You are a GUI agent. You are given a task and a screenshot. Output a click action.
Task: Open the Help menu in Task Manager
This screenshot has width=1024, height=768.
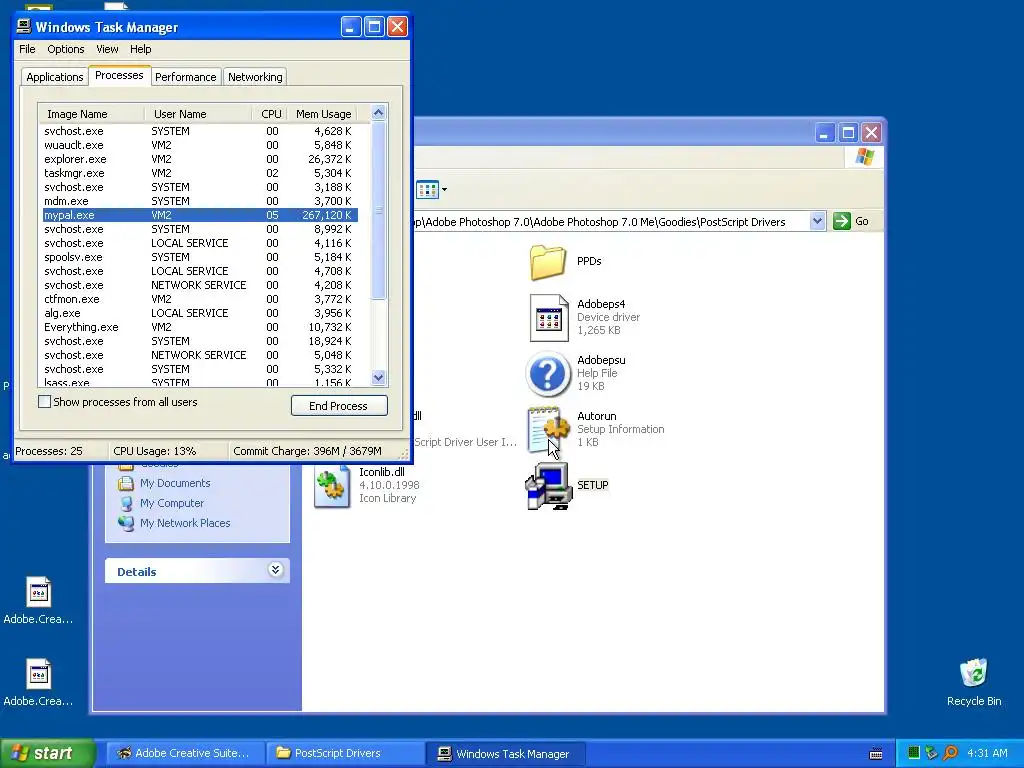[x=140, y=49]
